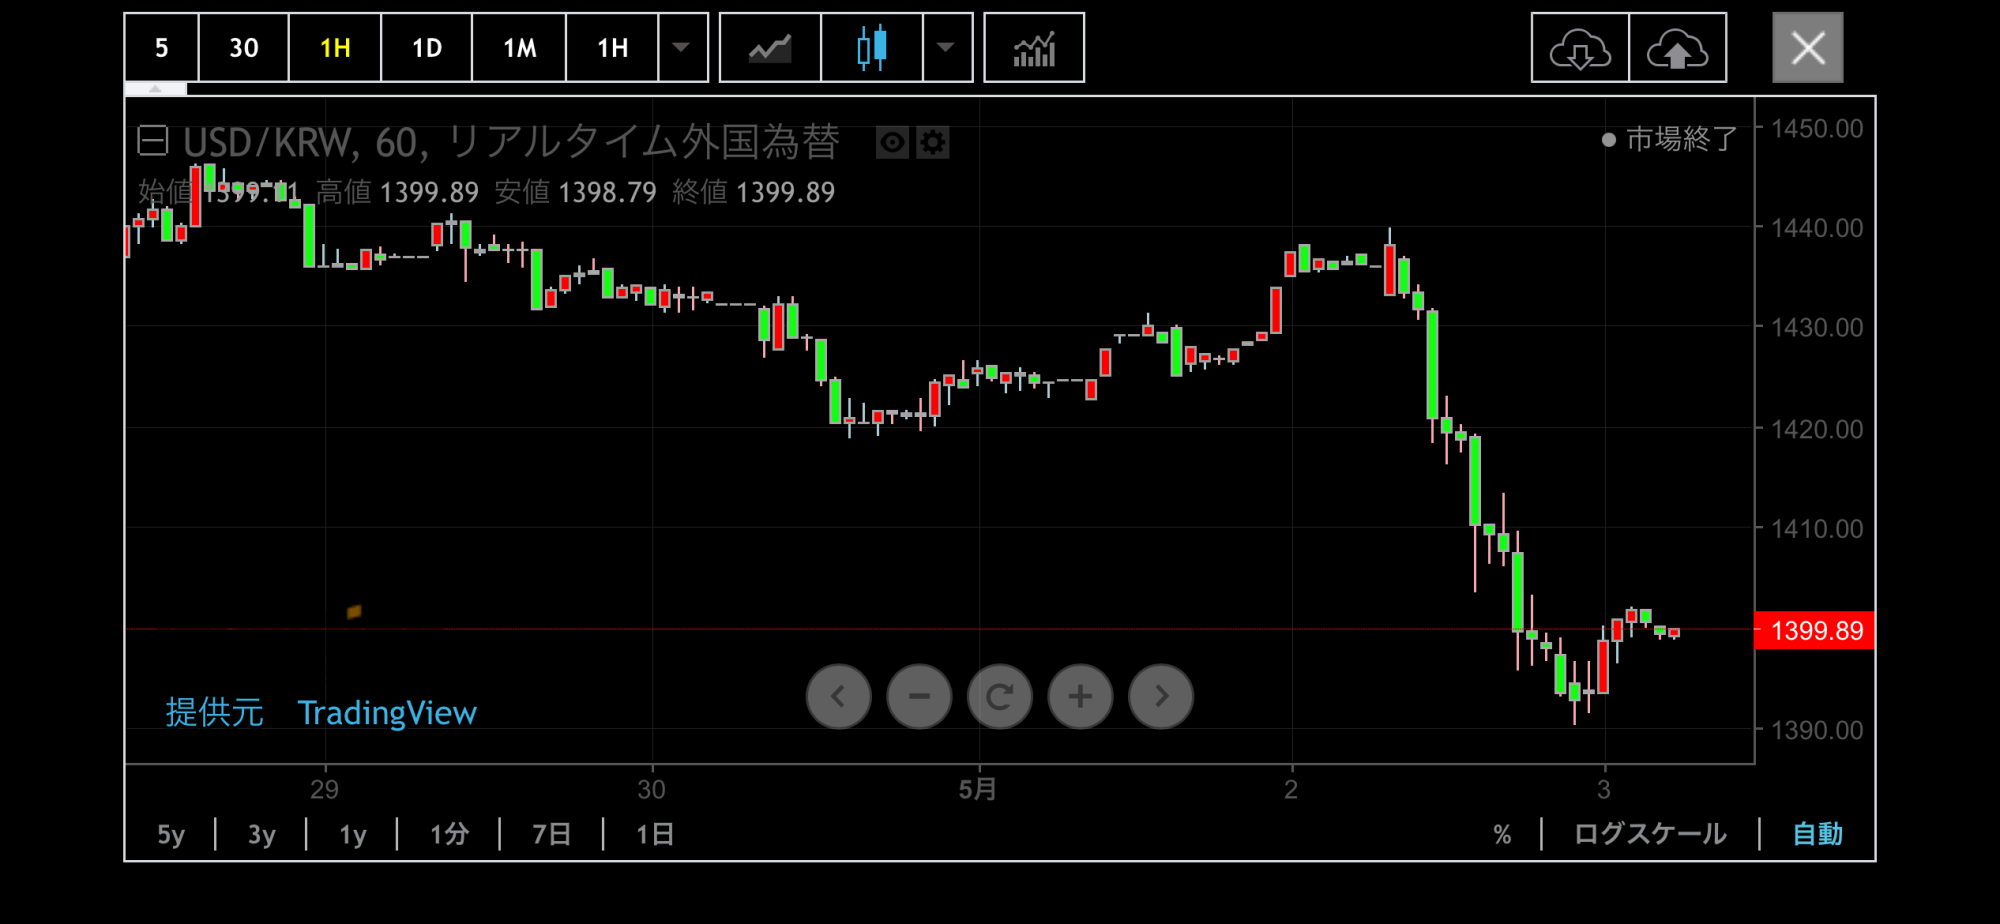
Task: Click the 1450.00 price axis label
Action: (1817, 129)
